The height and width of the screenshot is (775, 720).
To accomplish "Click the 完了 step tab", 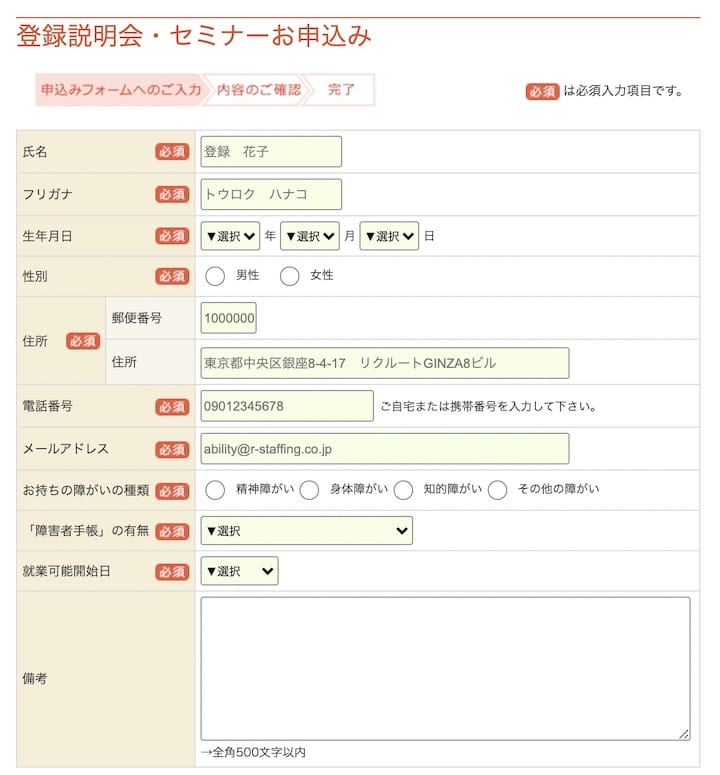I will tap(341, 90).
